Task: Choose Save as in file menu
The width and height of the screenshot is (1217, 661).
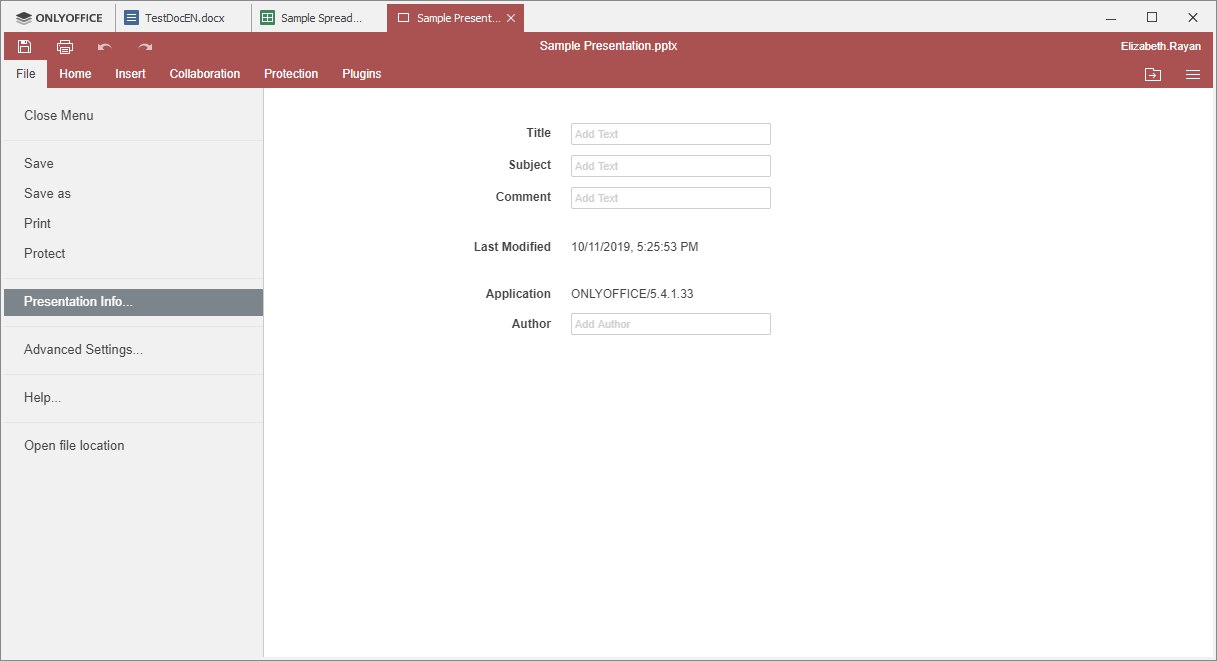Action: click(x=133, y=193)
